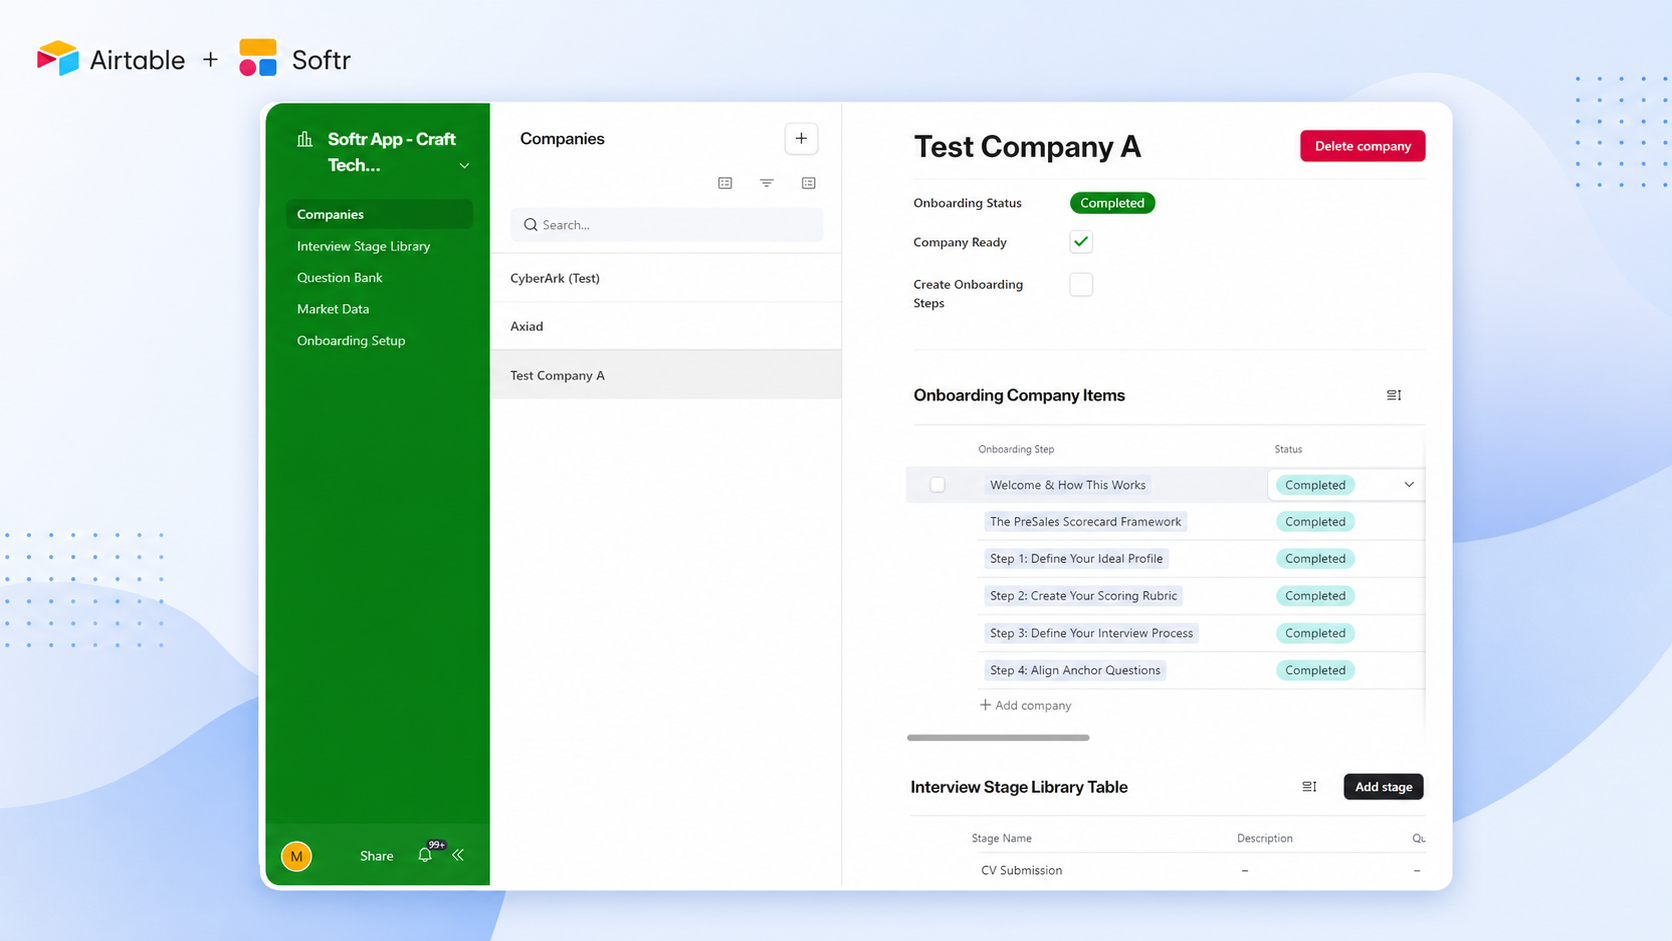Viewport: 1672px width, 941px height.
Task: Click the horizontal scrollbar under onboarding table
Action: (998, 738)
